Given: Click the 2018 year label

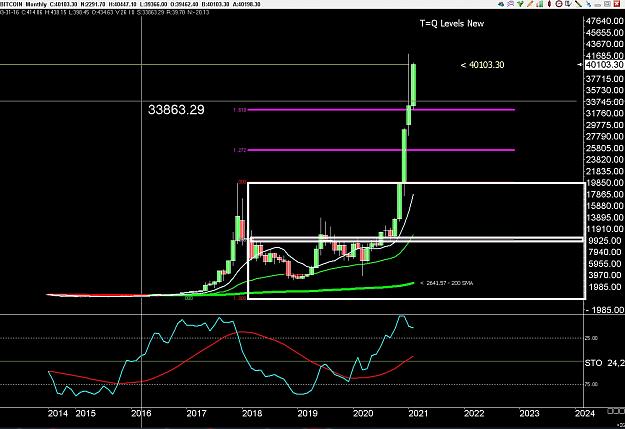Looking at the screenshot, I should pos(252,413).
